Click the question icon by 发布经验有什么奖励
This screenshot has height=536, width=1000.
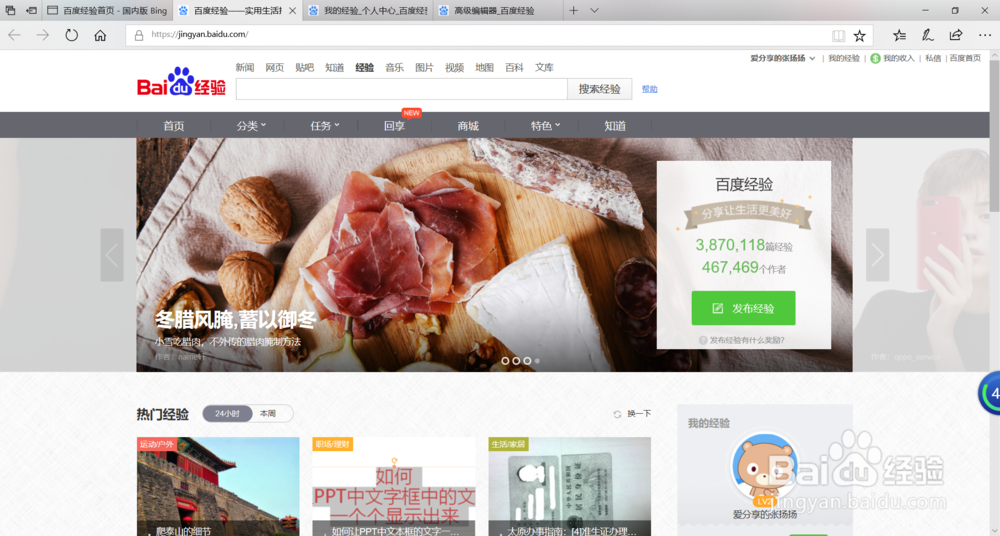tap(703, 340)
